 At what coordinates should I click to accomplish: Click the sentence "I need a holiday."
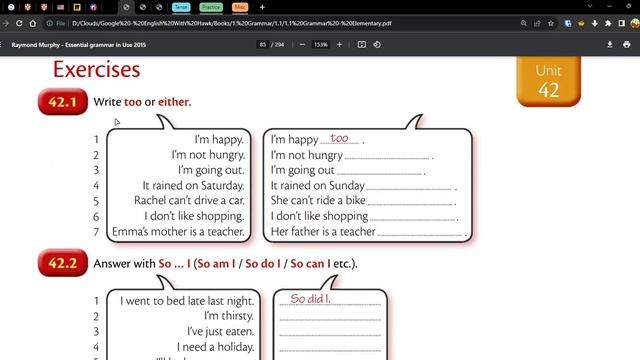point(216,347)
